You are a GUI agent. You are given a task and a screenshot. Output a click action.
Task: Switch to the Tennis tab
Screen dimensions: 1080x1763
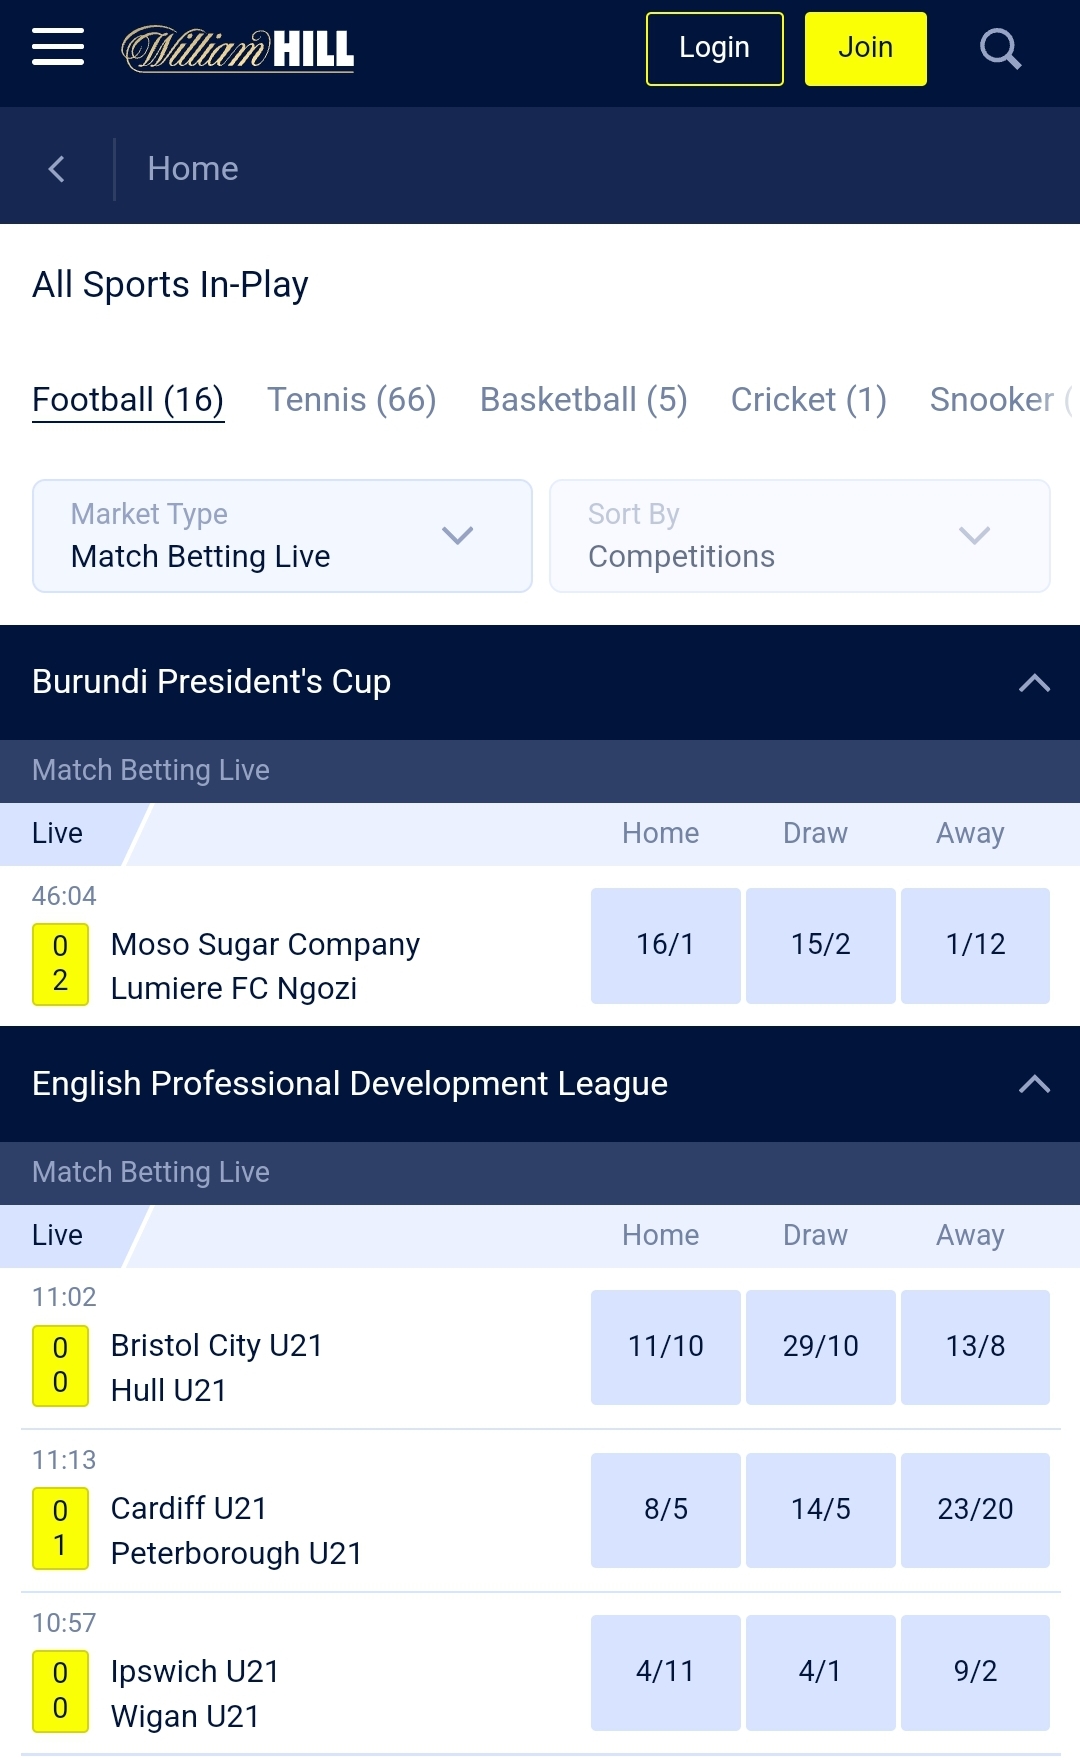click(350, 399)
